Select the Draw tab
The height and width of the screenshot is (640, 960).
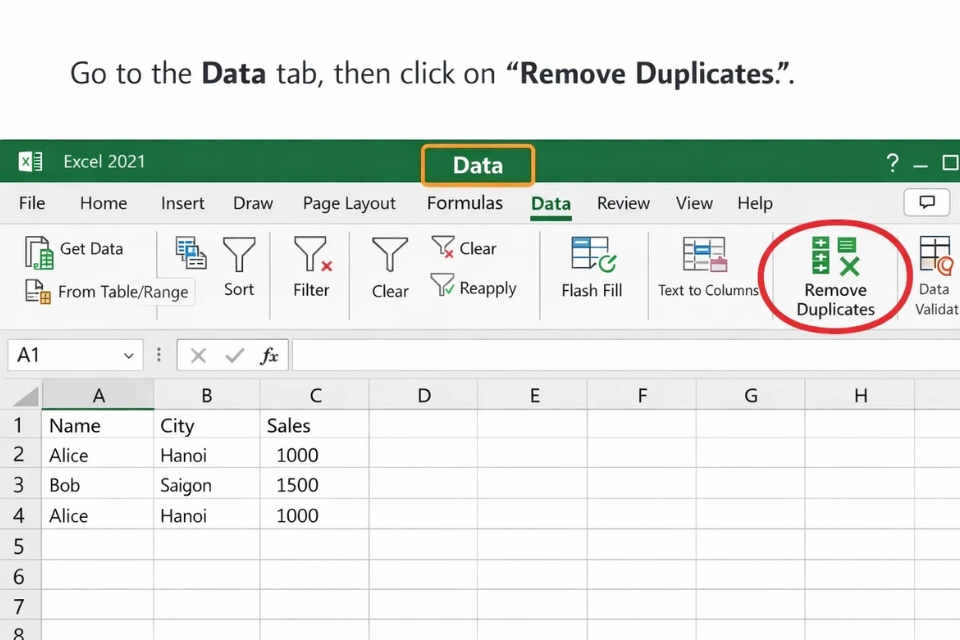coord(252,203)
